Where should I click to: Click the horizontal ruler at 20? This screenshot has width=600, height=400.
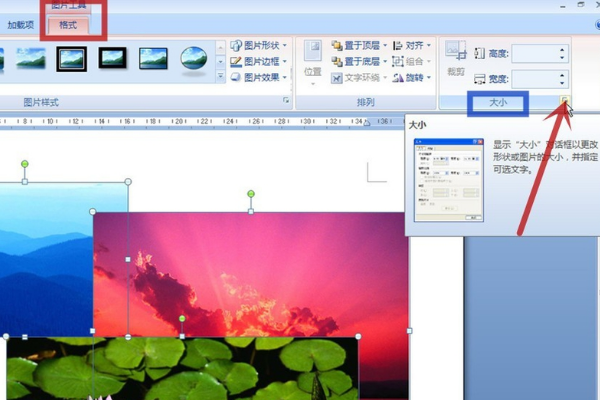pyautogui.click(x=177, y=121)
